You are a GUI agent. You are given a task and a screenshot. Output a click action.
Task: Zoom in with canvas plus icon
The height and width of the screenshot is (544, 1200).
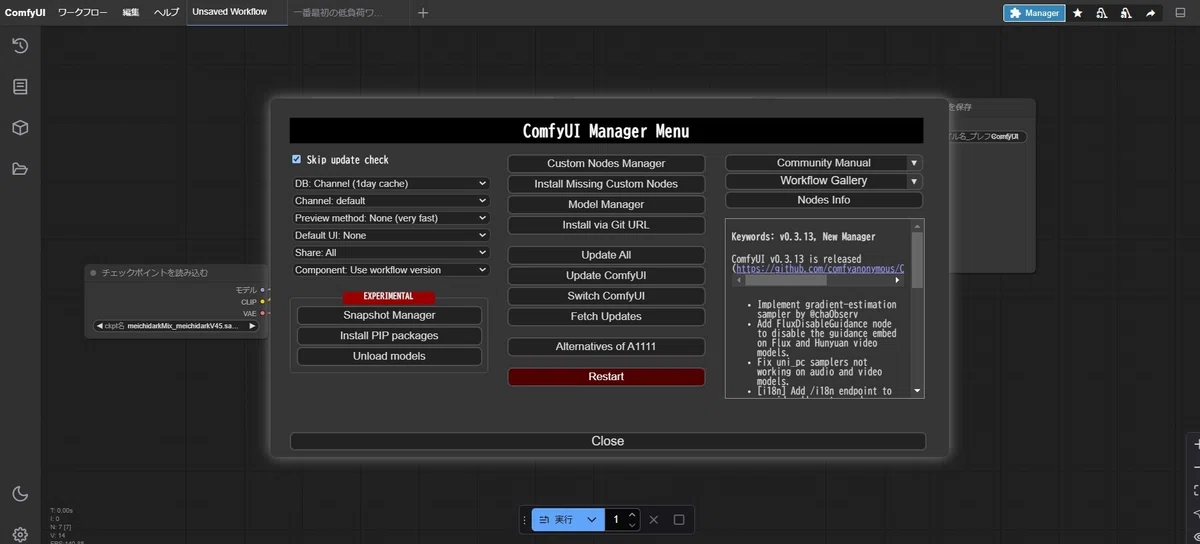1195,446
